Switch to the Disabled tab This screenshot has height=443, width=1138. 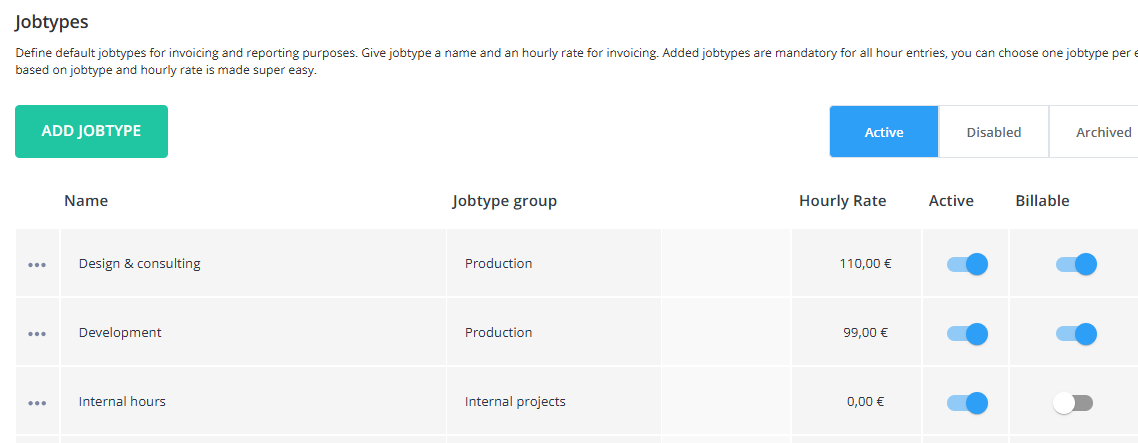994,132
